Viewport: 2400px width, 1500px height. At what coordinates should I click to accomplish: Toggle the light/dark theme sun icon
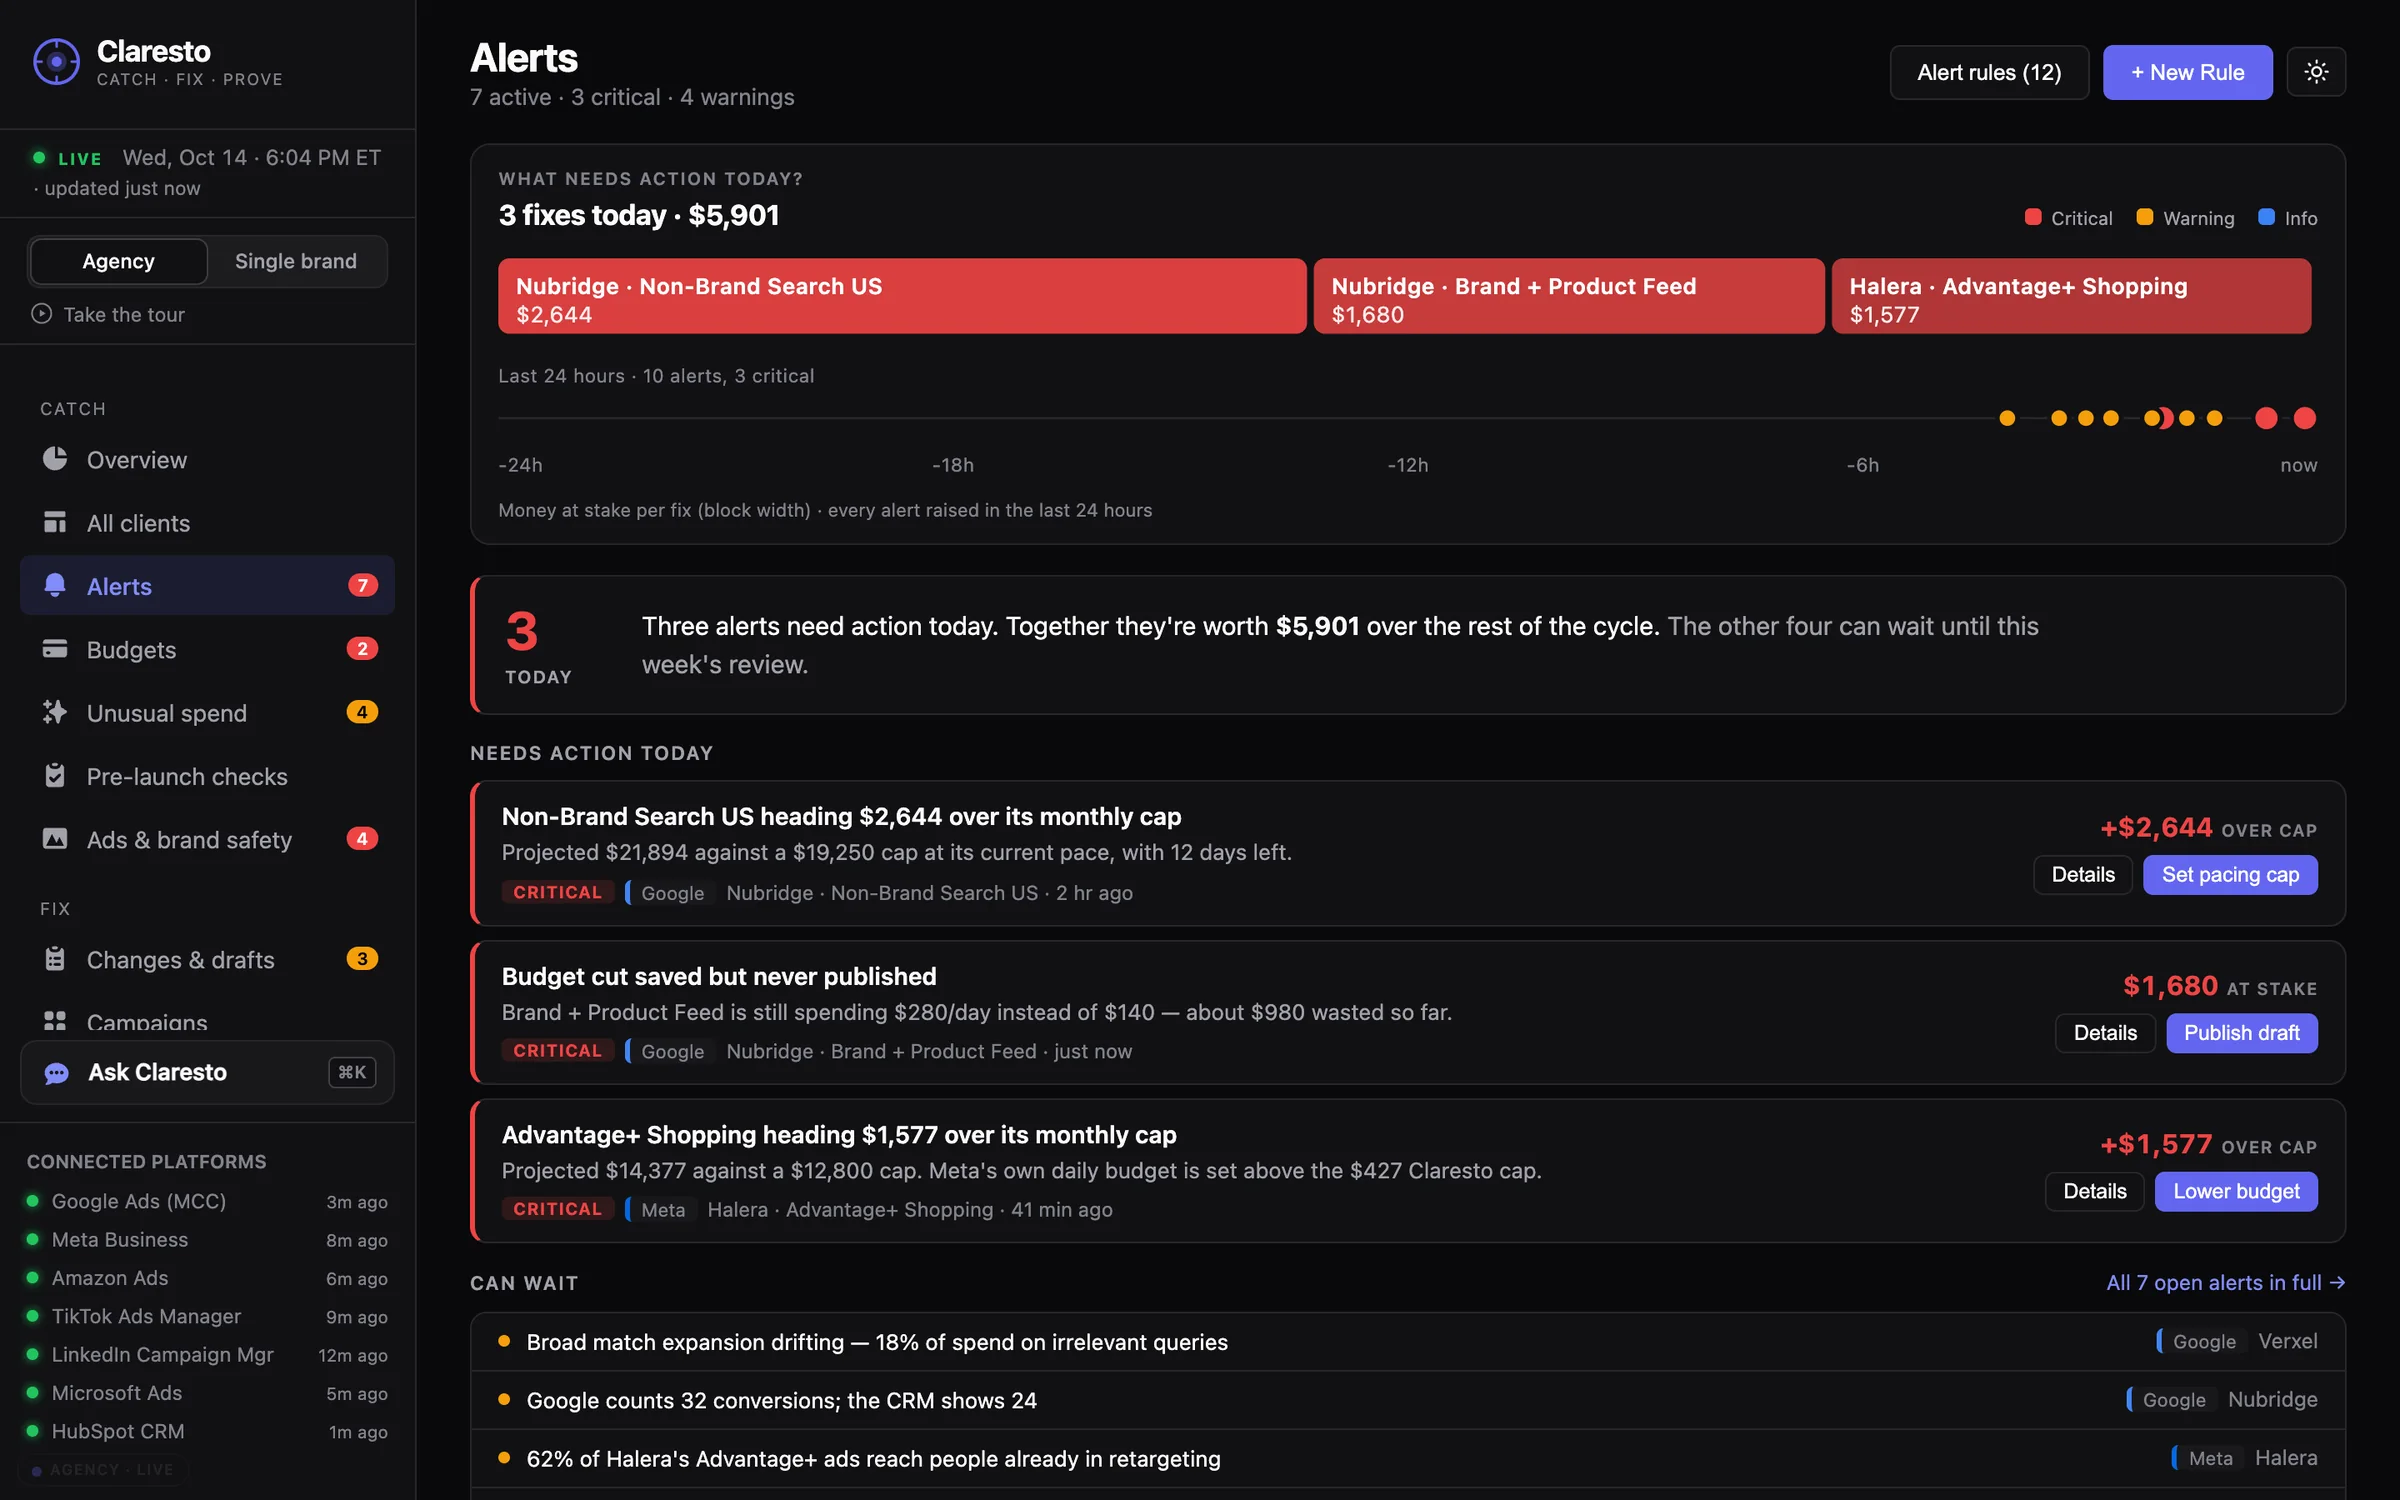[x=2316, y=72]
